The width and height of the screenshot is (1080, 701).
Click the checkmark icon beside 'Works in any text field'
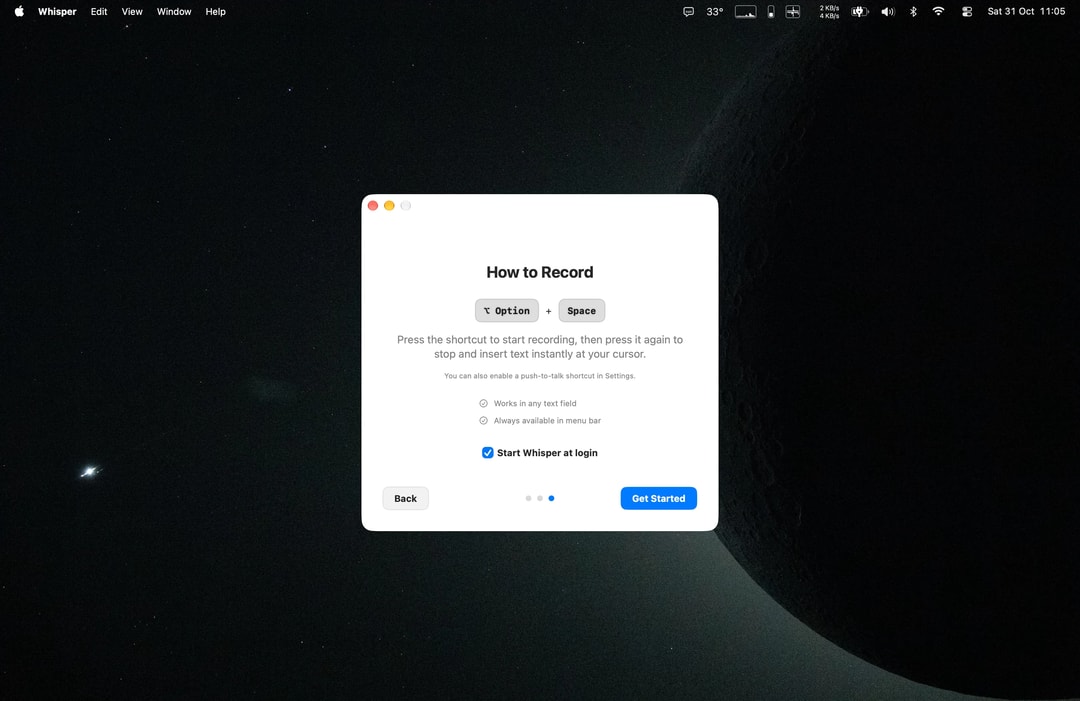[x=484, y=404]
